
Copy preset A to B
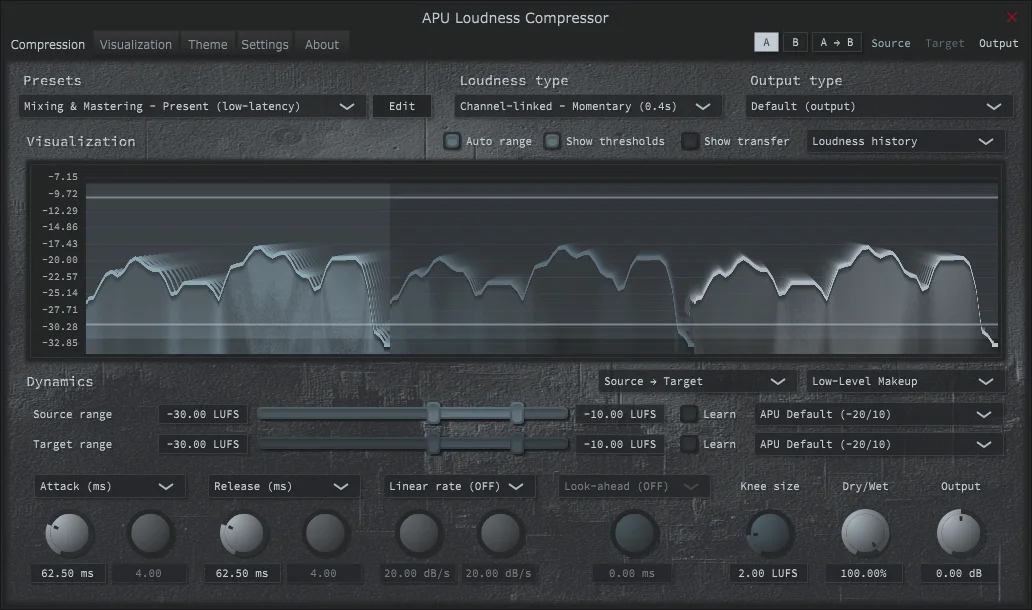click(834, 42)
